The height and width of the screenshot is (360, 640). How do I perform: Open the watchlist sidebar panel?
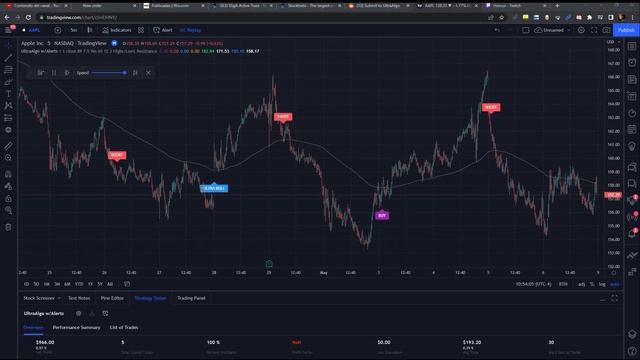tap(632, 46)
